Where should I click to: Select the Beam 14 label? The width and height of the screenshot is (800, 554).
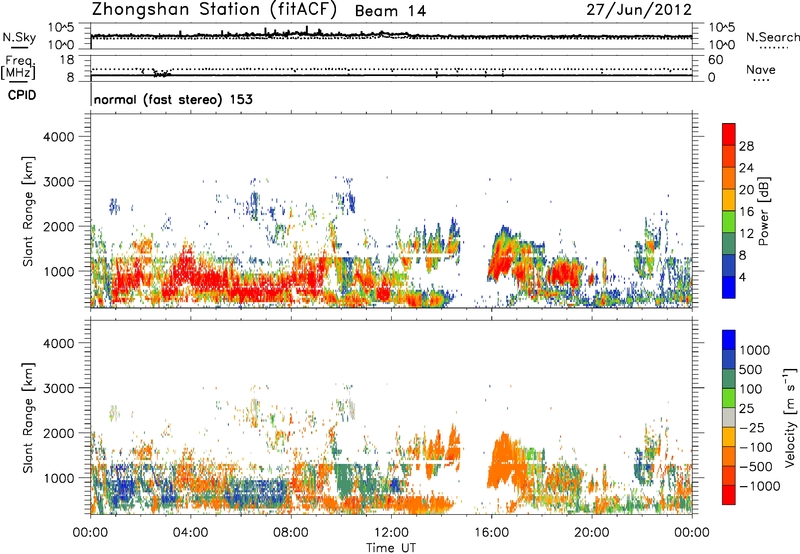click(390, 11)
